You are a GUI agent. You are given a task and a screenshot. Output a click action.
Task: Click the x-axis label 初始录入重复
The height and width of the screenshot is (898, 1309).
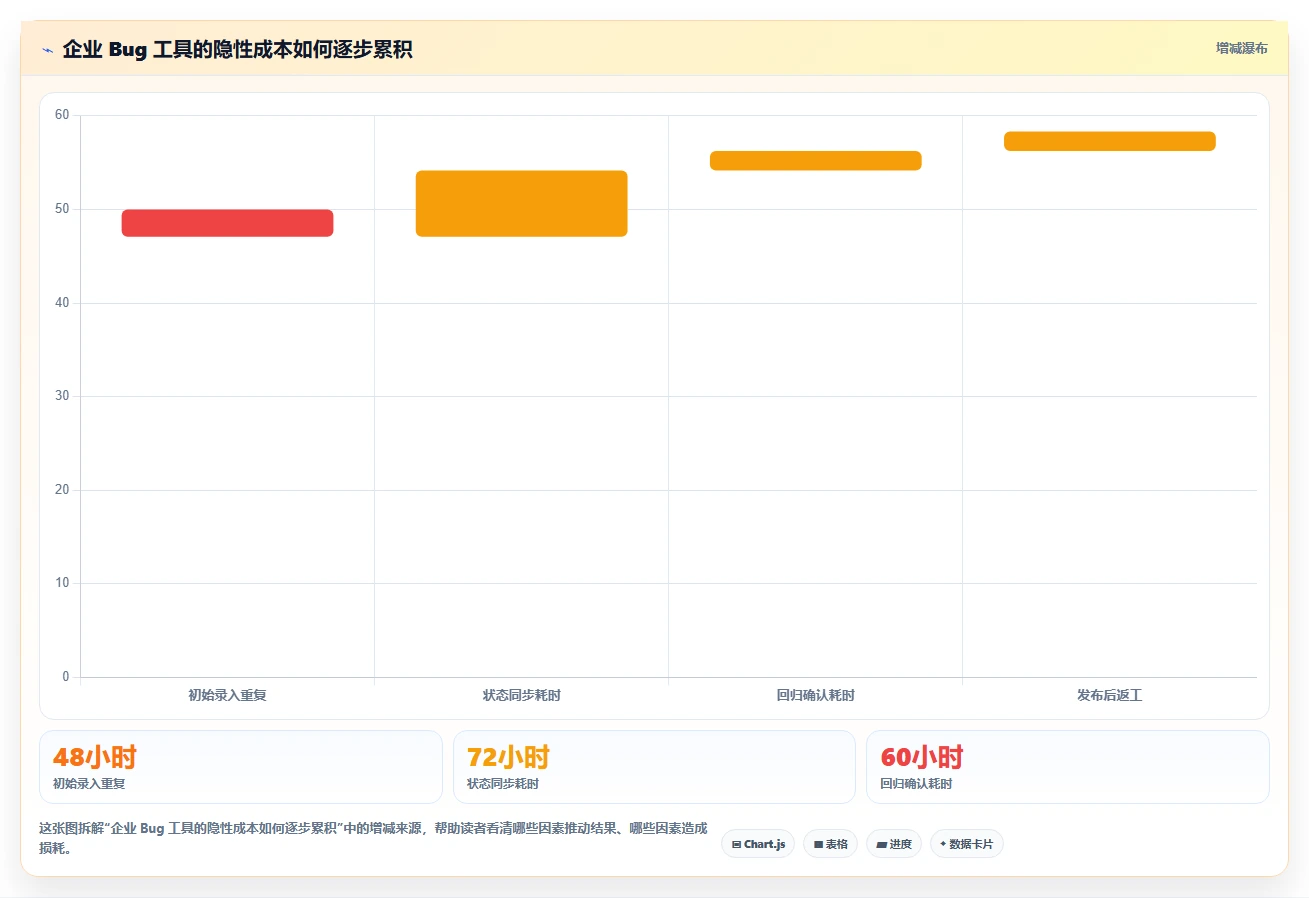[x=227, y=695]
